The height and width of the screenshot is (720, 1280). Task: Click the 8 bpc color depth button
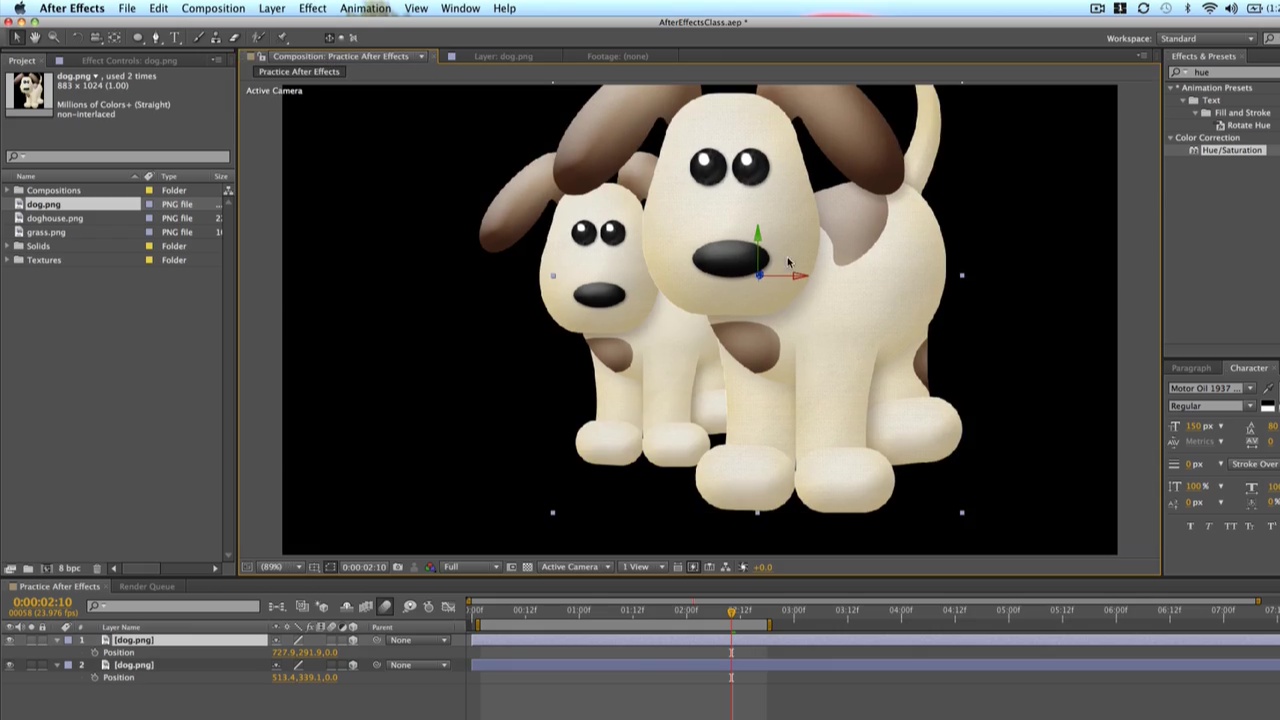tap(68, 568)
